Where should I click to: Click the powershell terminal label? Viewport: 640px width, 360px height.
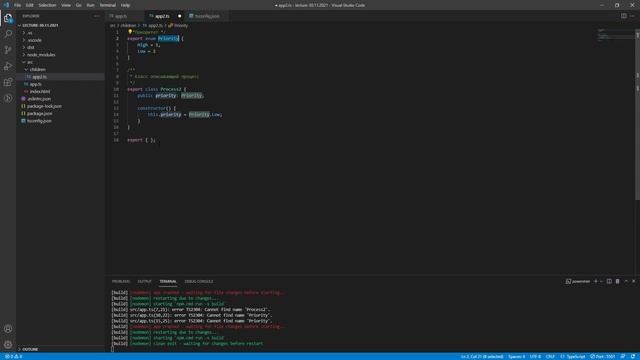[x=578, y=281]
